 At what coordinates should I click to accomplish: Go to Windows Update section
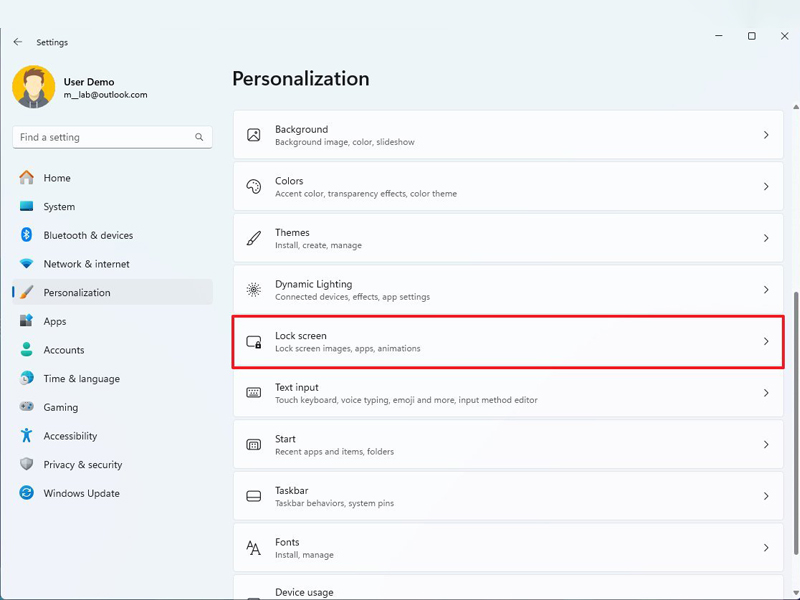click(x=81, y=493)
